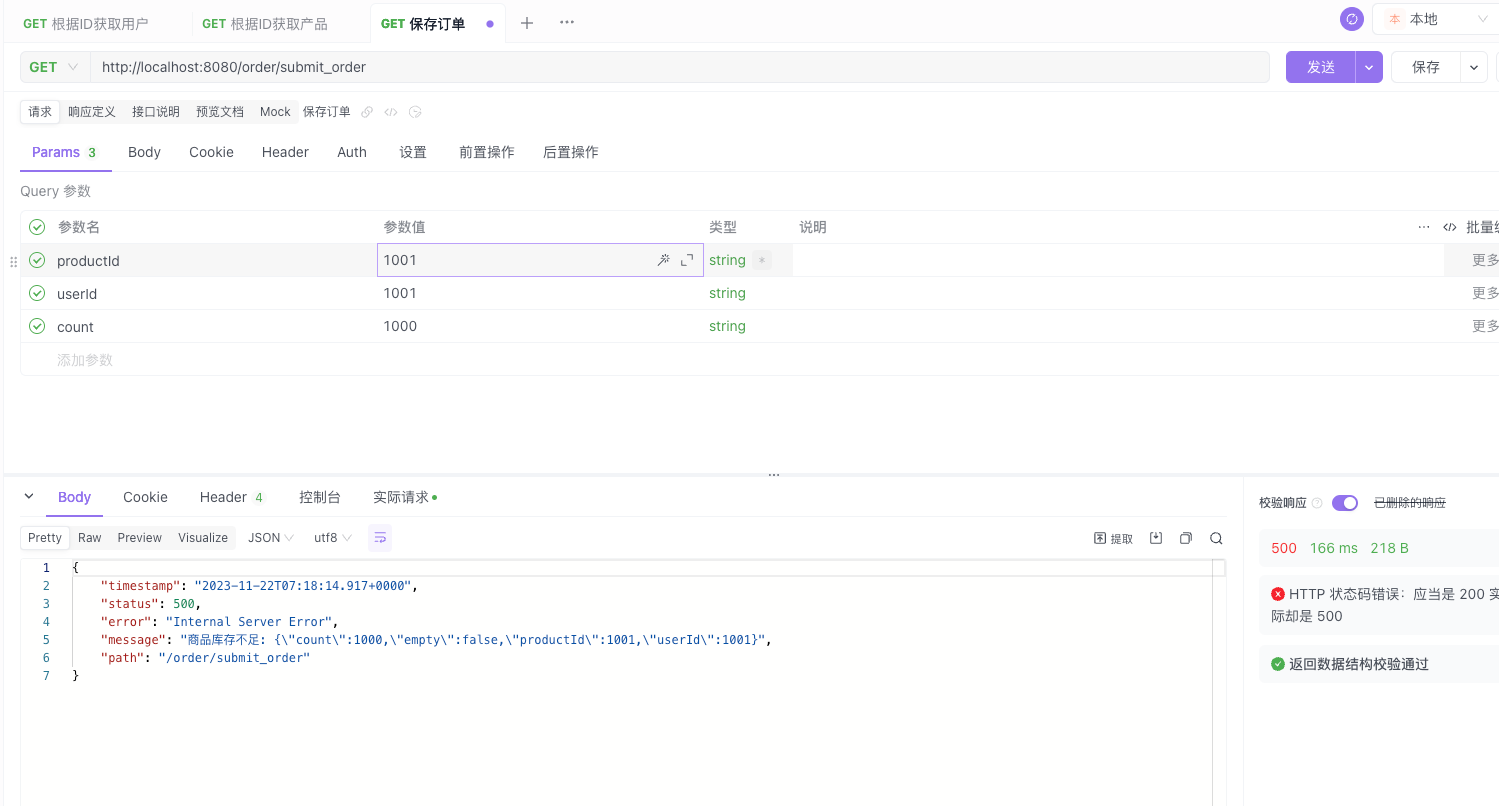Click the three-dot options in the params table header
The image size is (1499, 806).
pyautogui.click(x=1424, y=227)
